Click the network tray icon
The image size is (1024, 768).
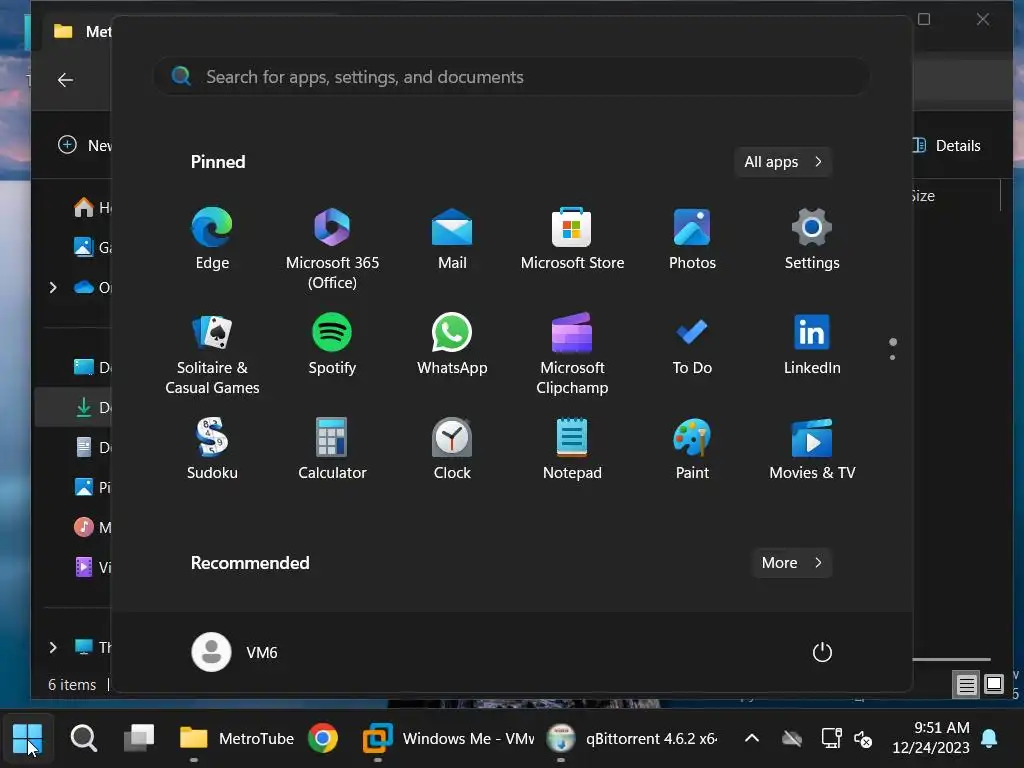[831, 739]
